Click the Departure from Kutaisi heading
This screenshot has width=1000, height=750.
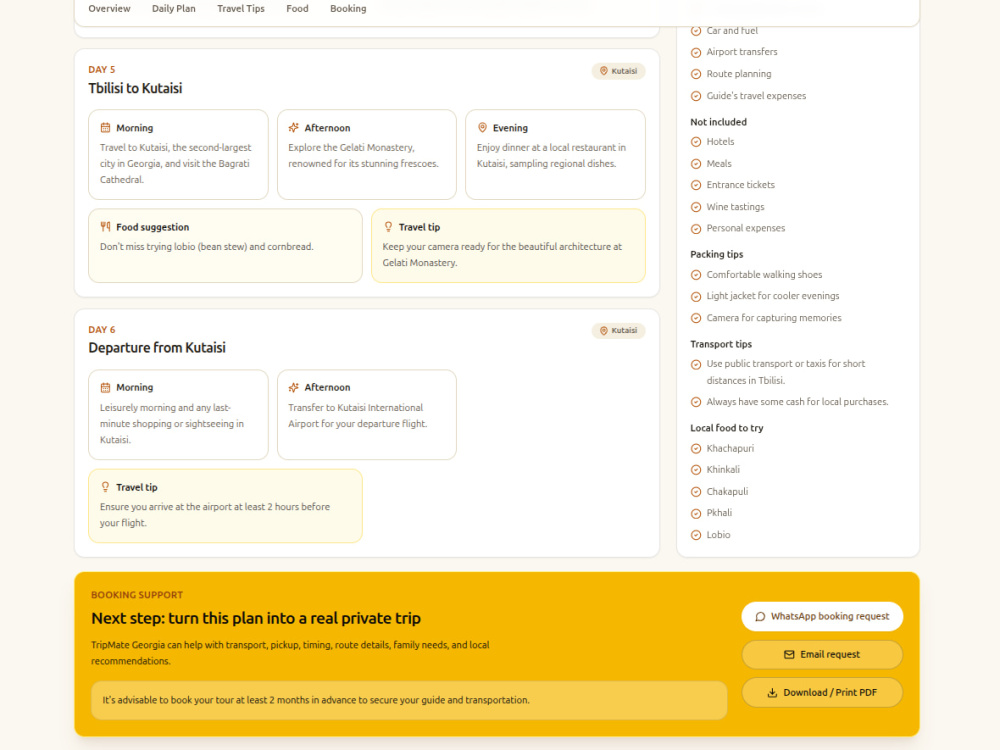pos(157,348)
